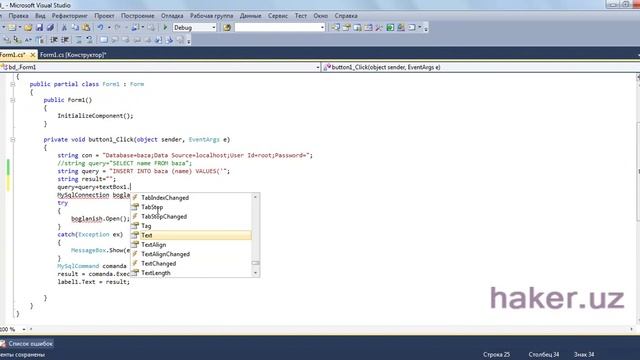
Task: Click the Undo arrow icon
Action: 100,27
